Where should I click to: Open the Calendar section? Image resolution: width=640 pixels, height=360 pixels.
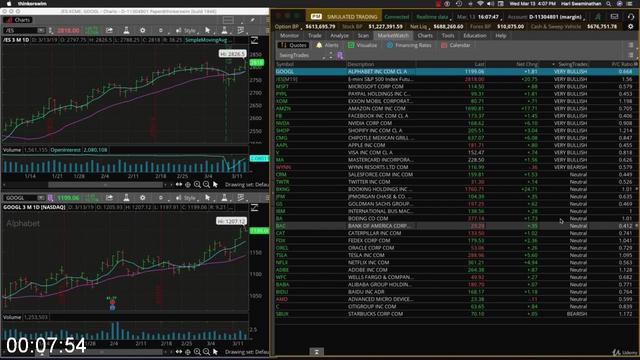456,45
